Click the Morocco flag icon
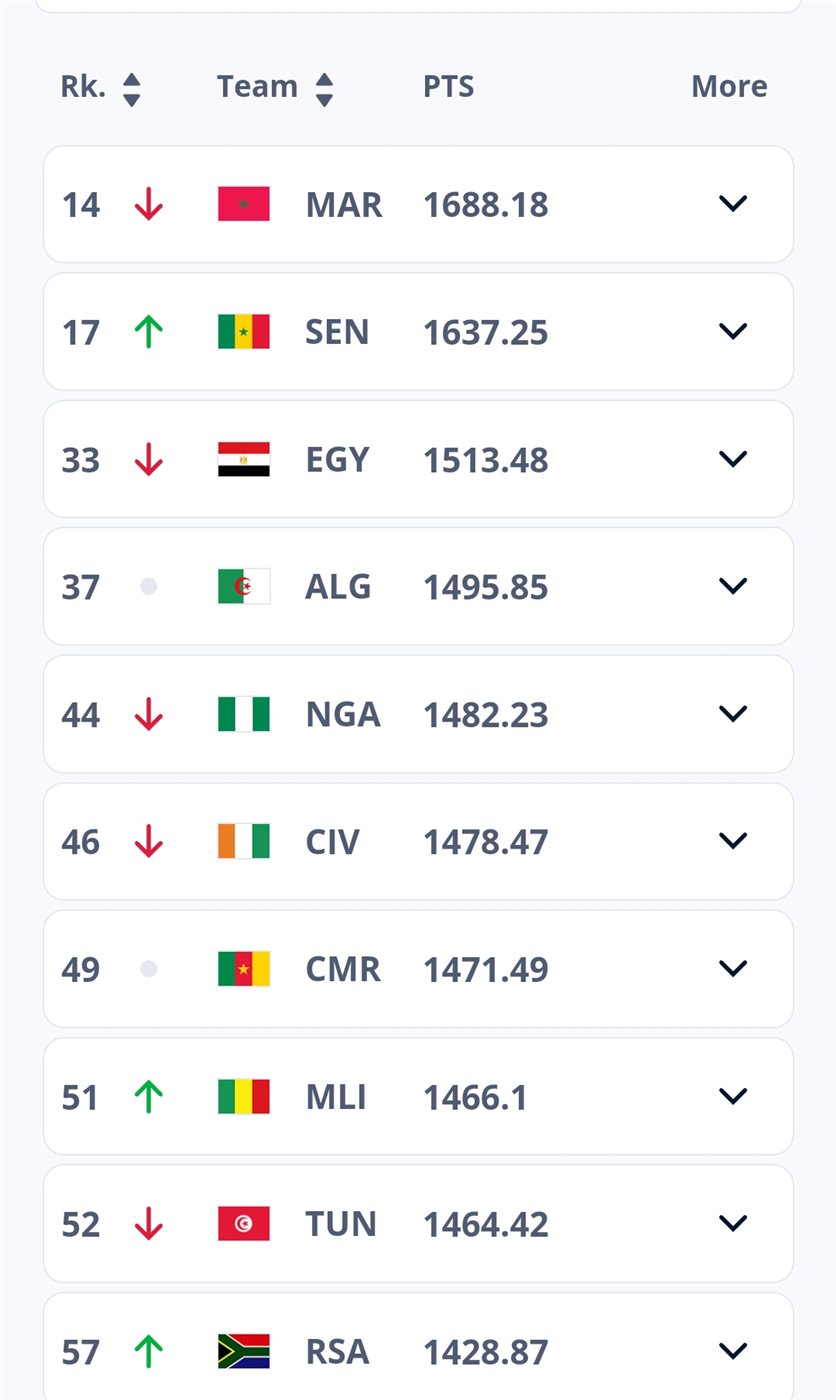 244,204
